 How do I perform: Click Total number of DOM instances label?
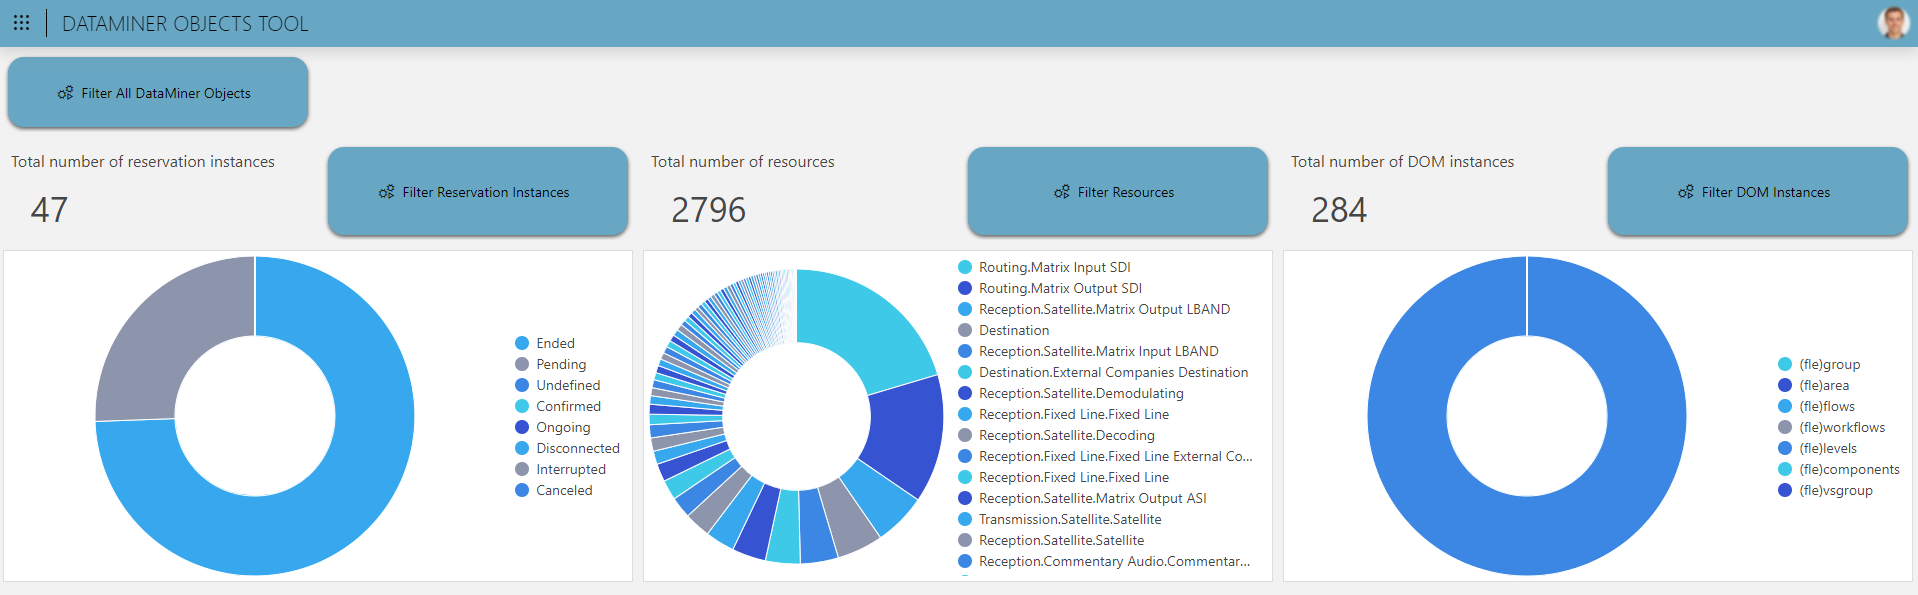click(x=1403, y=162)
